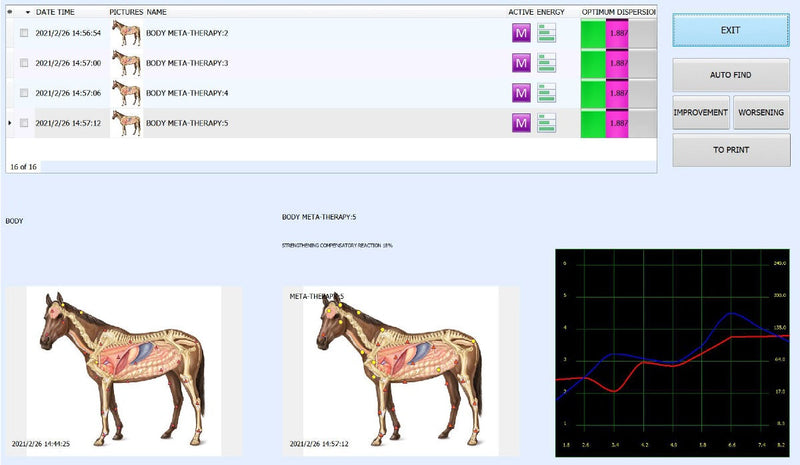Click magenta 1.887 cell in BODY META-THERAPY:3 row
Viewport: 800px width, 465px height.
(x=617, y=63)
